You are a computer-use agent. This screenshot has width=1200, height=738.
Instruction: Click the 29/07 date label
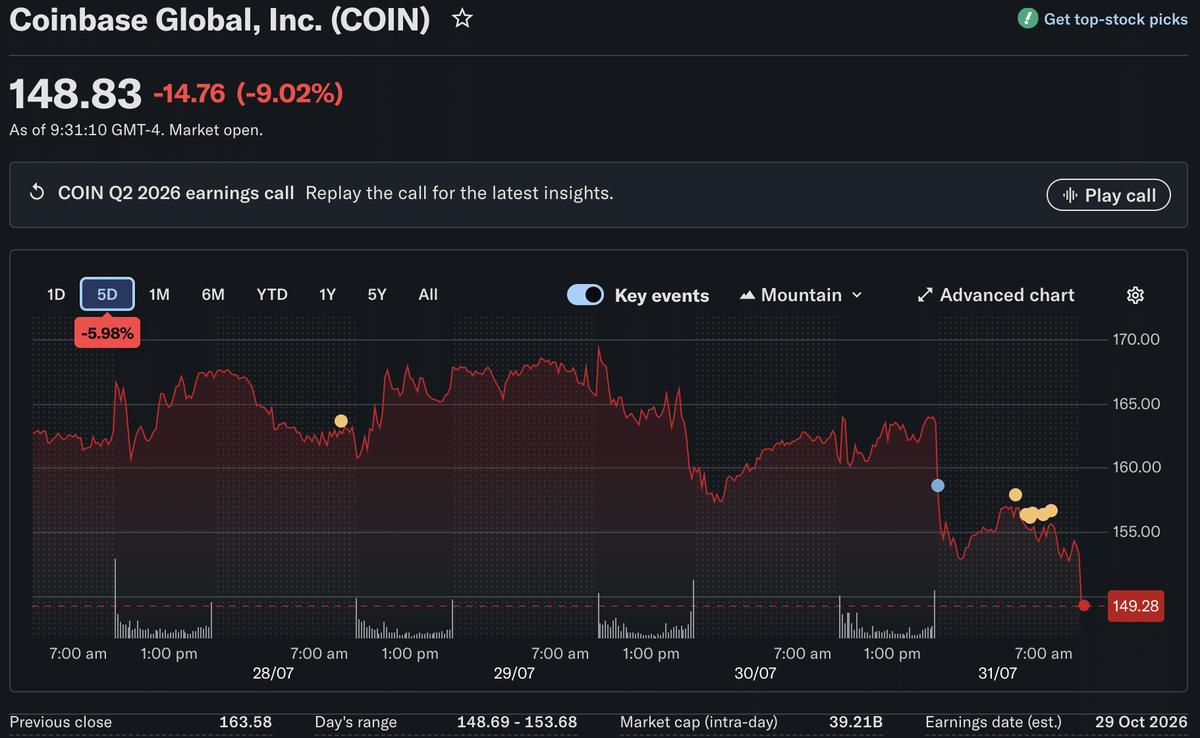pos(514,673)
